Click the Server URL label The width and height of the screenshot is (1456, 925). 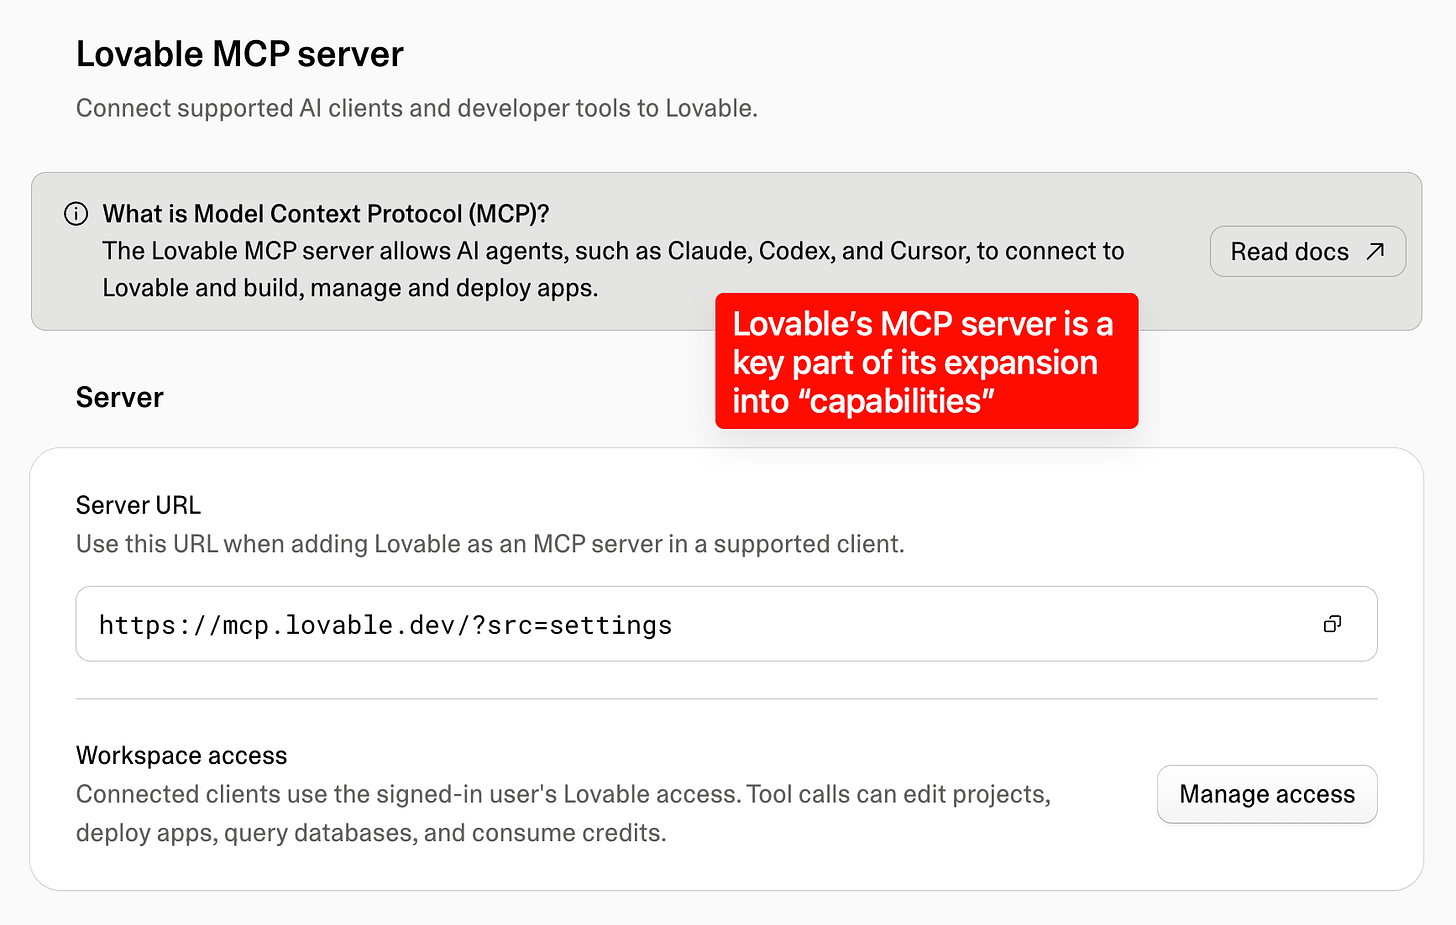138,505
